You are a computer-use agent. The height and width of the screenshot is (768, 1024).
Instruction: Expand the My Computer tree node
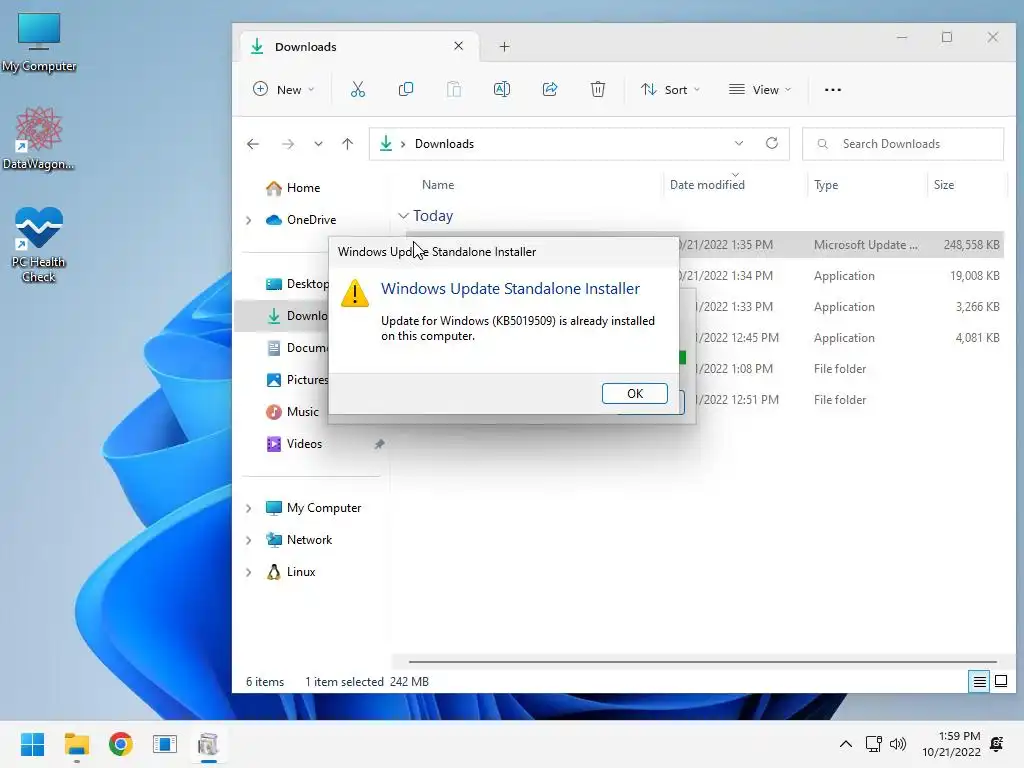(248, 508)
